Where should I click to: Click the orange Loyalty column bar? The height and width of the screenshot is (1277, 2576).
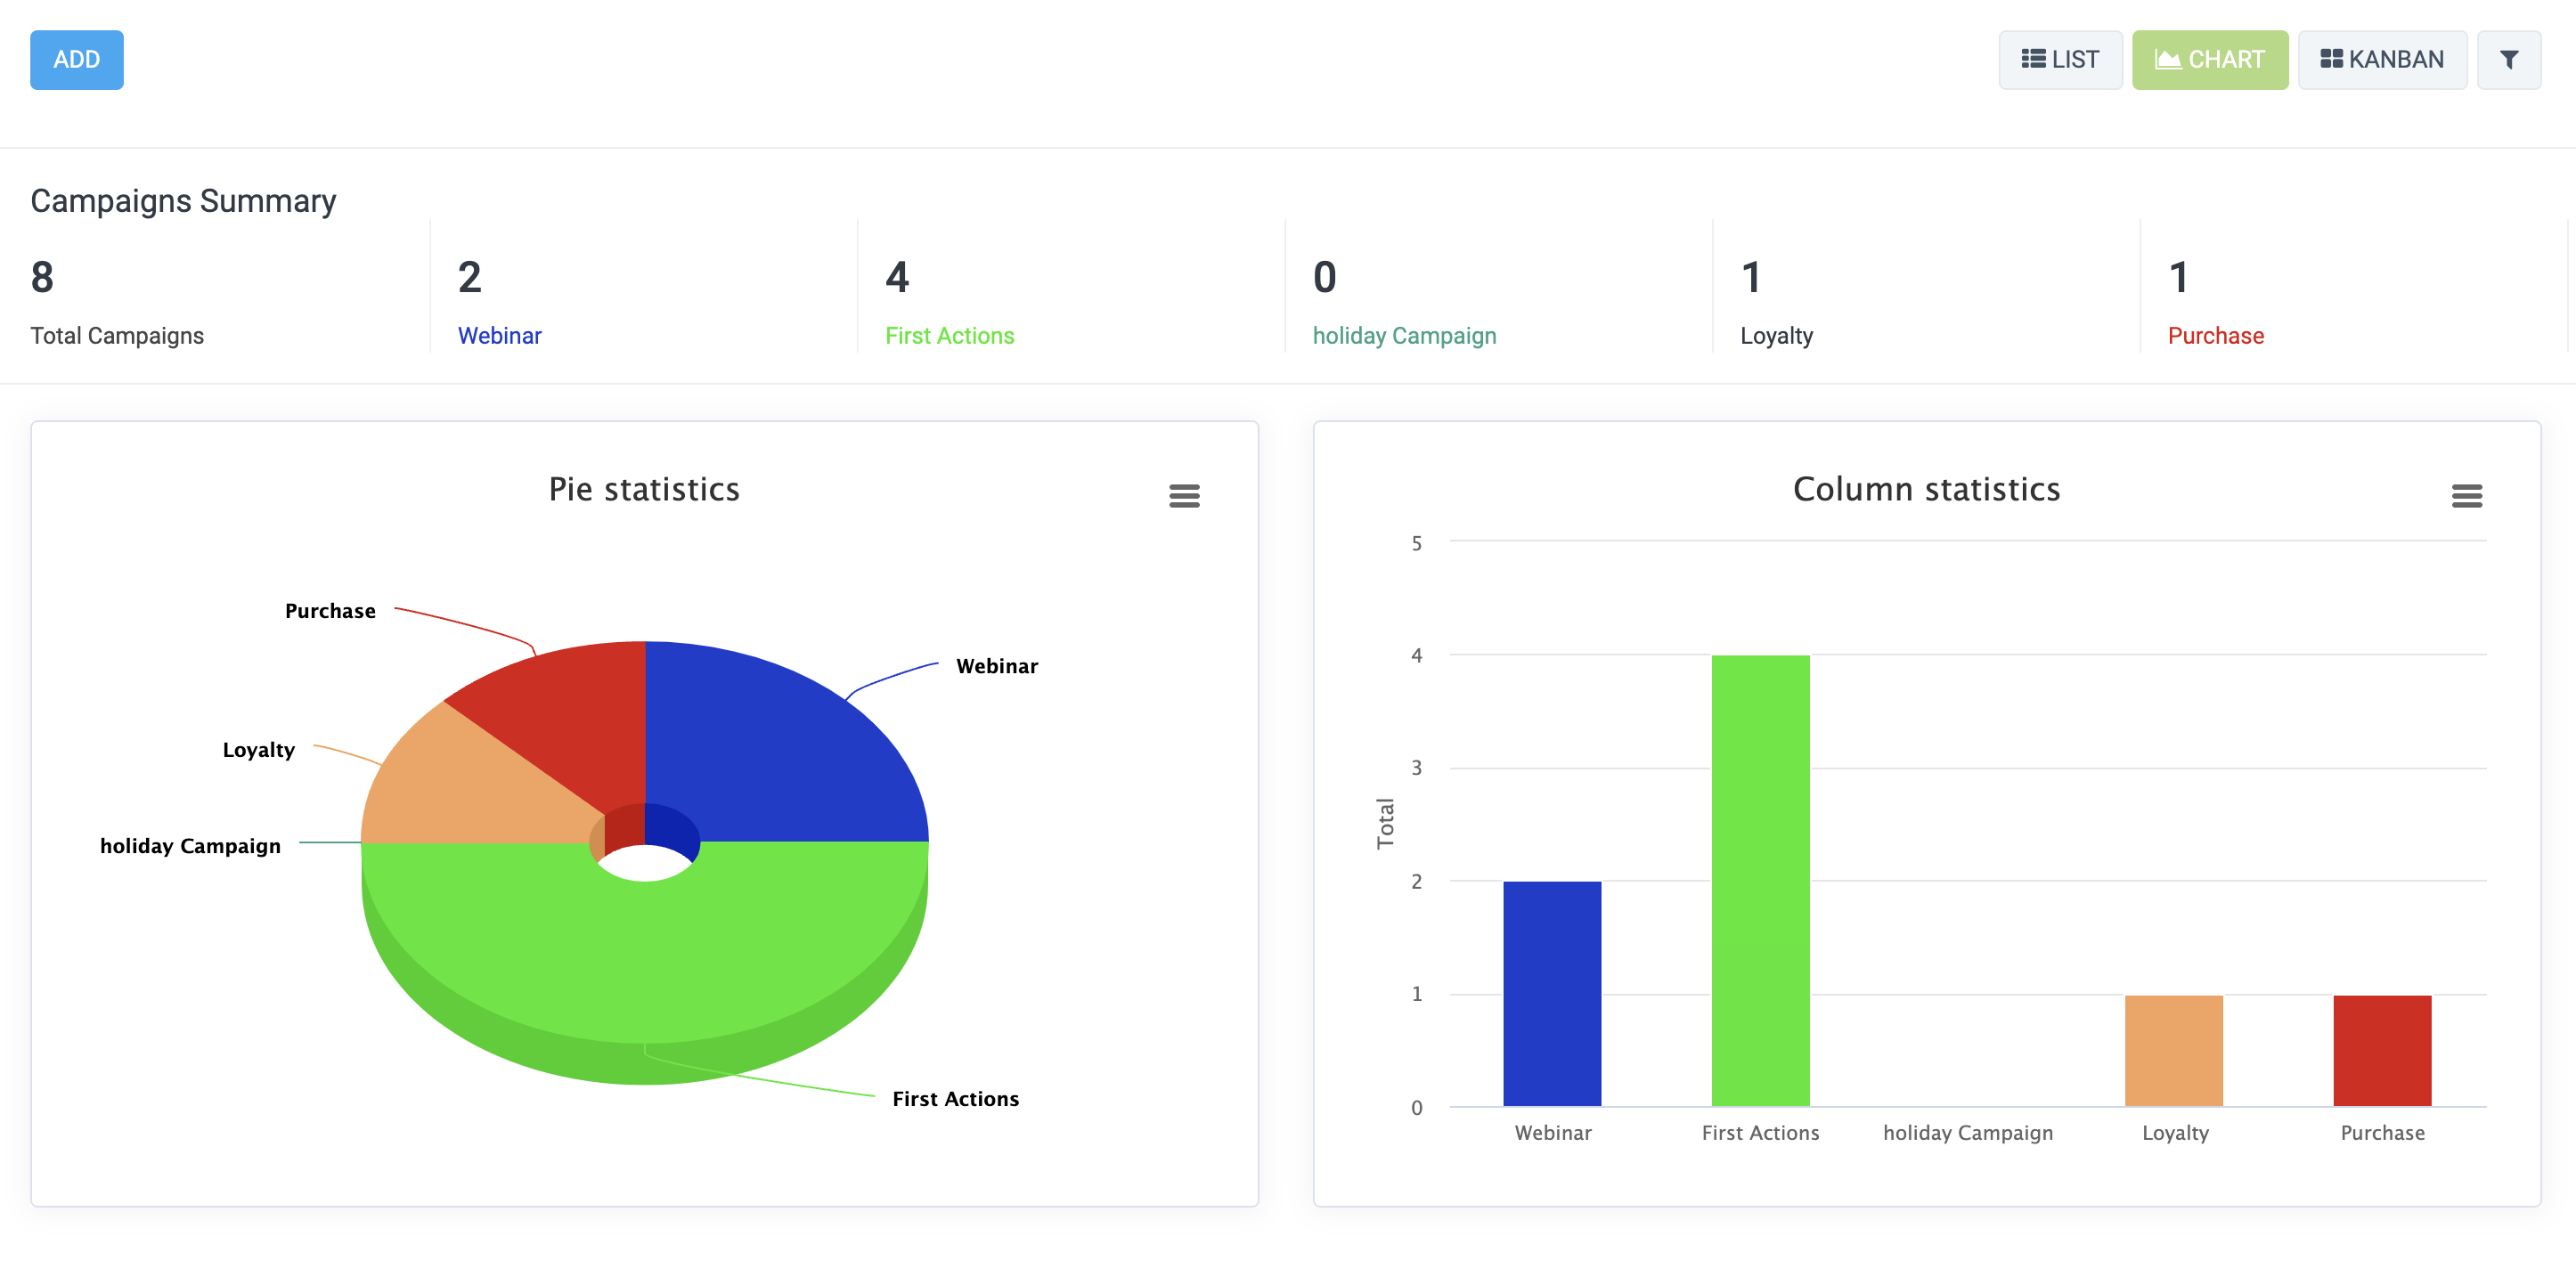coord(2173,1050)
